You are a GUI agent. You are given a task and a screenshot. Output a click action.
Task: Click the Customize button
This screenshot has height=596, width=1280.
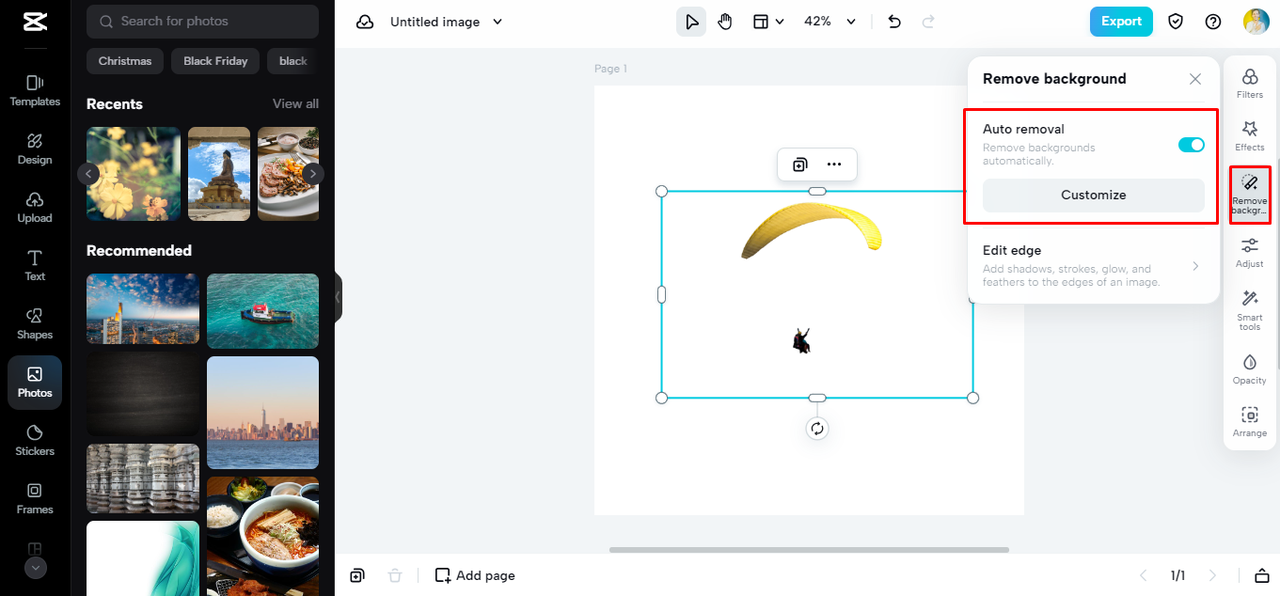[x=1093, y=195]
